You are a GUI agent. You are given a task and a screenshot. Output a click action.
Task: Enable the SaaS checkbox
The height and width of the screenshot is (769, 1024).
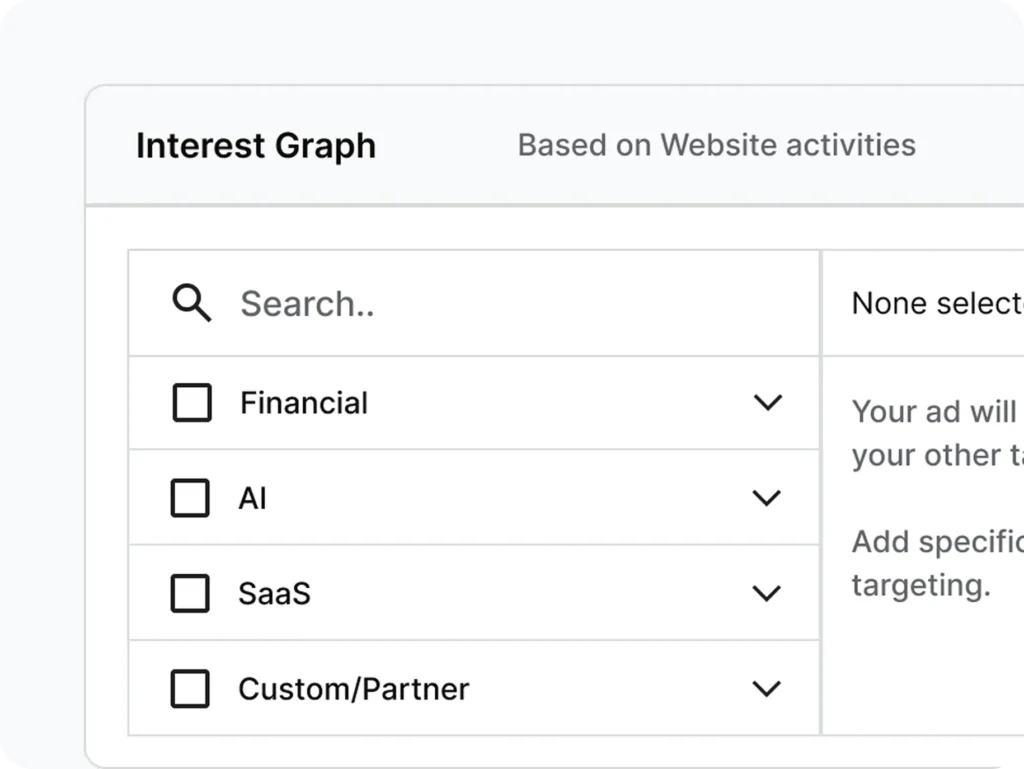(190, 593)
